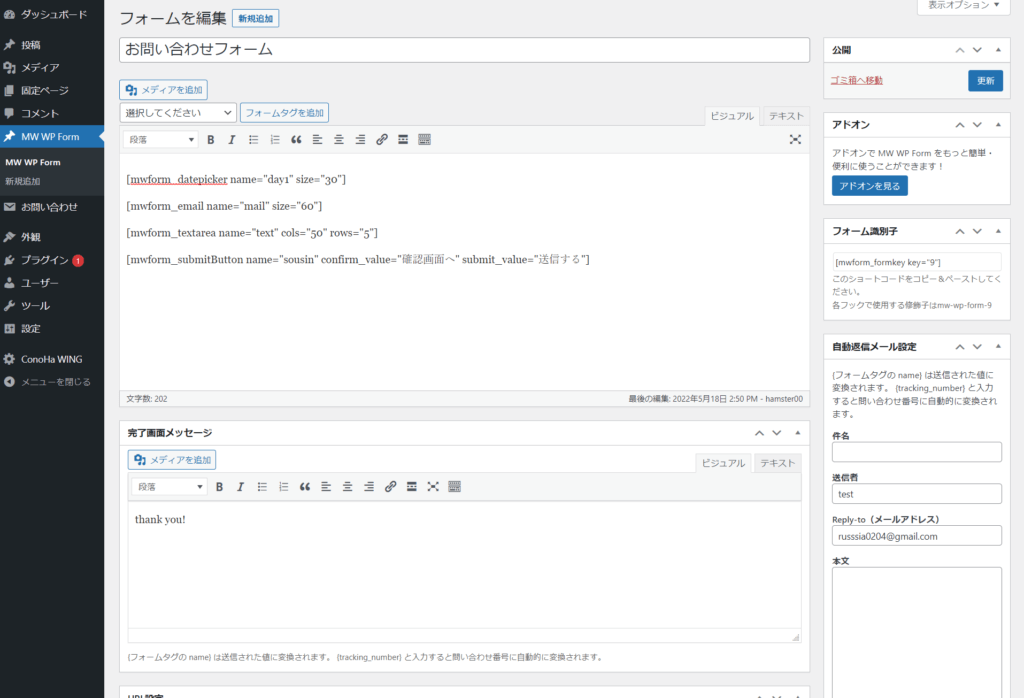
Task: Move 公開 panel down
Action: pos(977,50)
